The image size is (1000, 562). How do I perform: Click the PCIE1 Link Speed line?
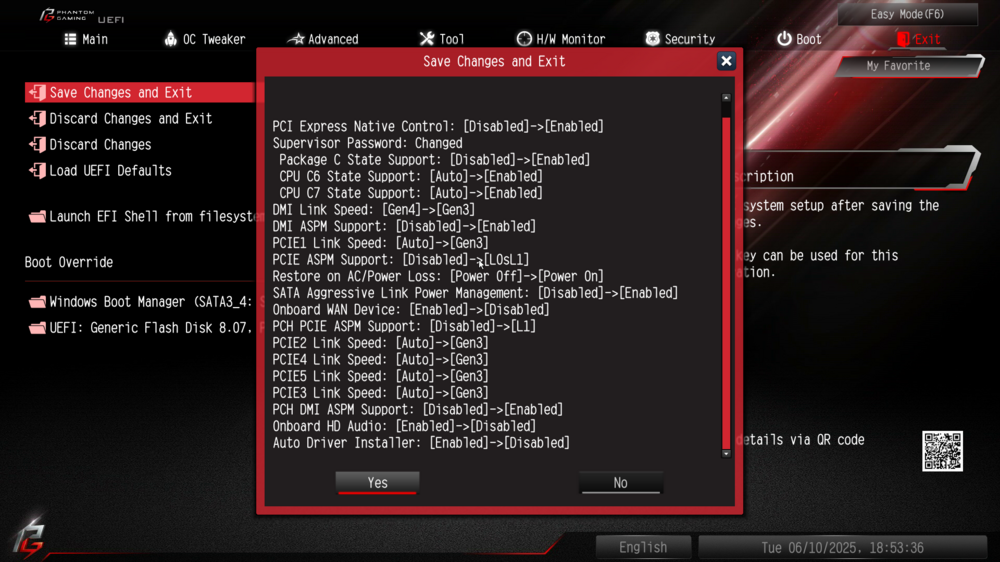[380, 243]
